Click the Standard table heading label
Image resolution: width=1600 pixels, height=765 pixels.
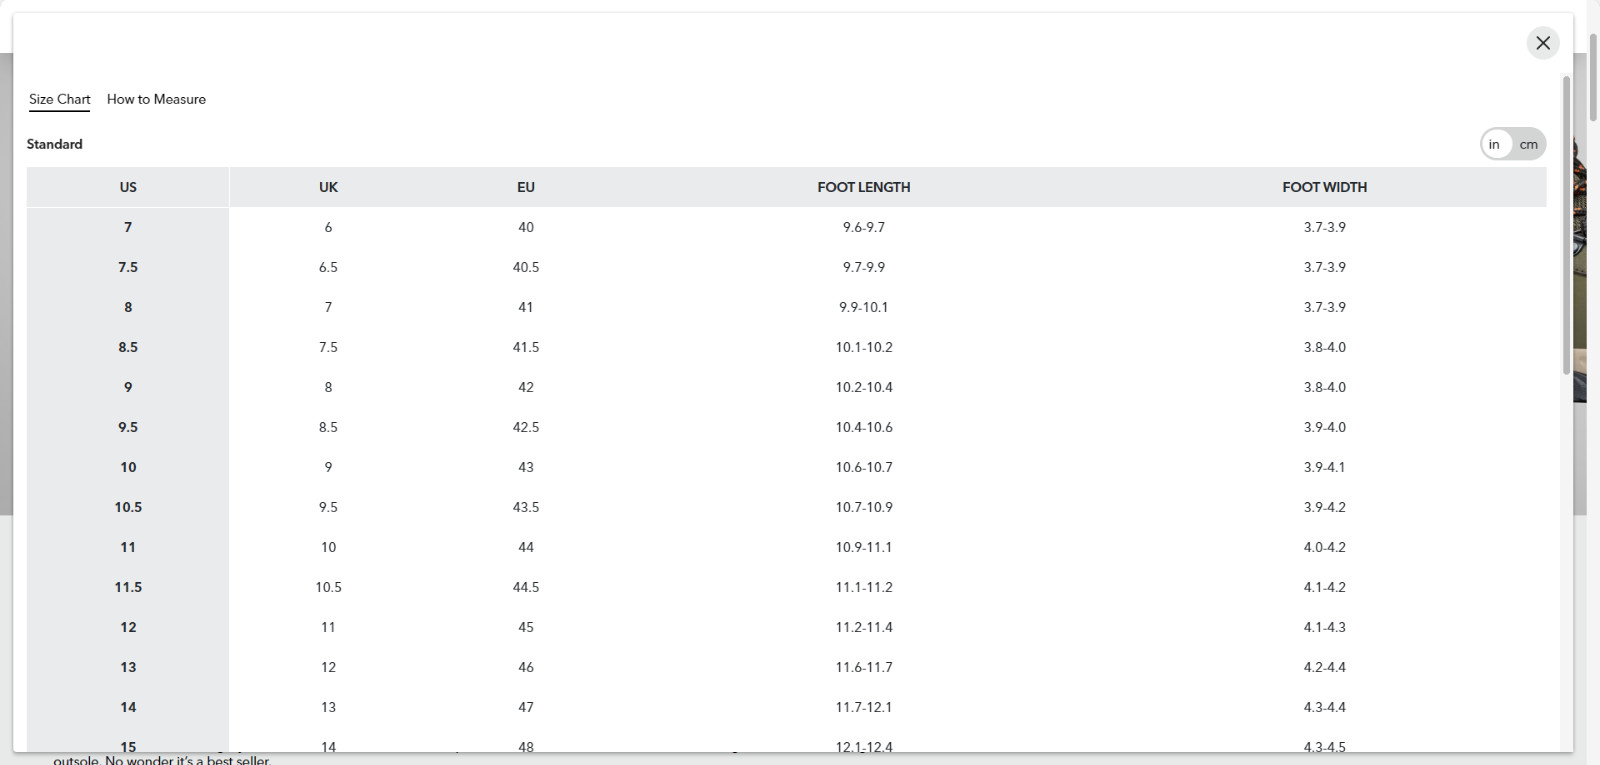click(55, 144)
